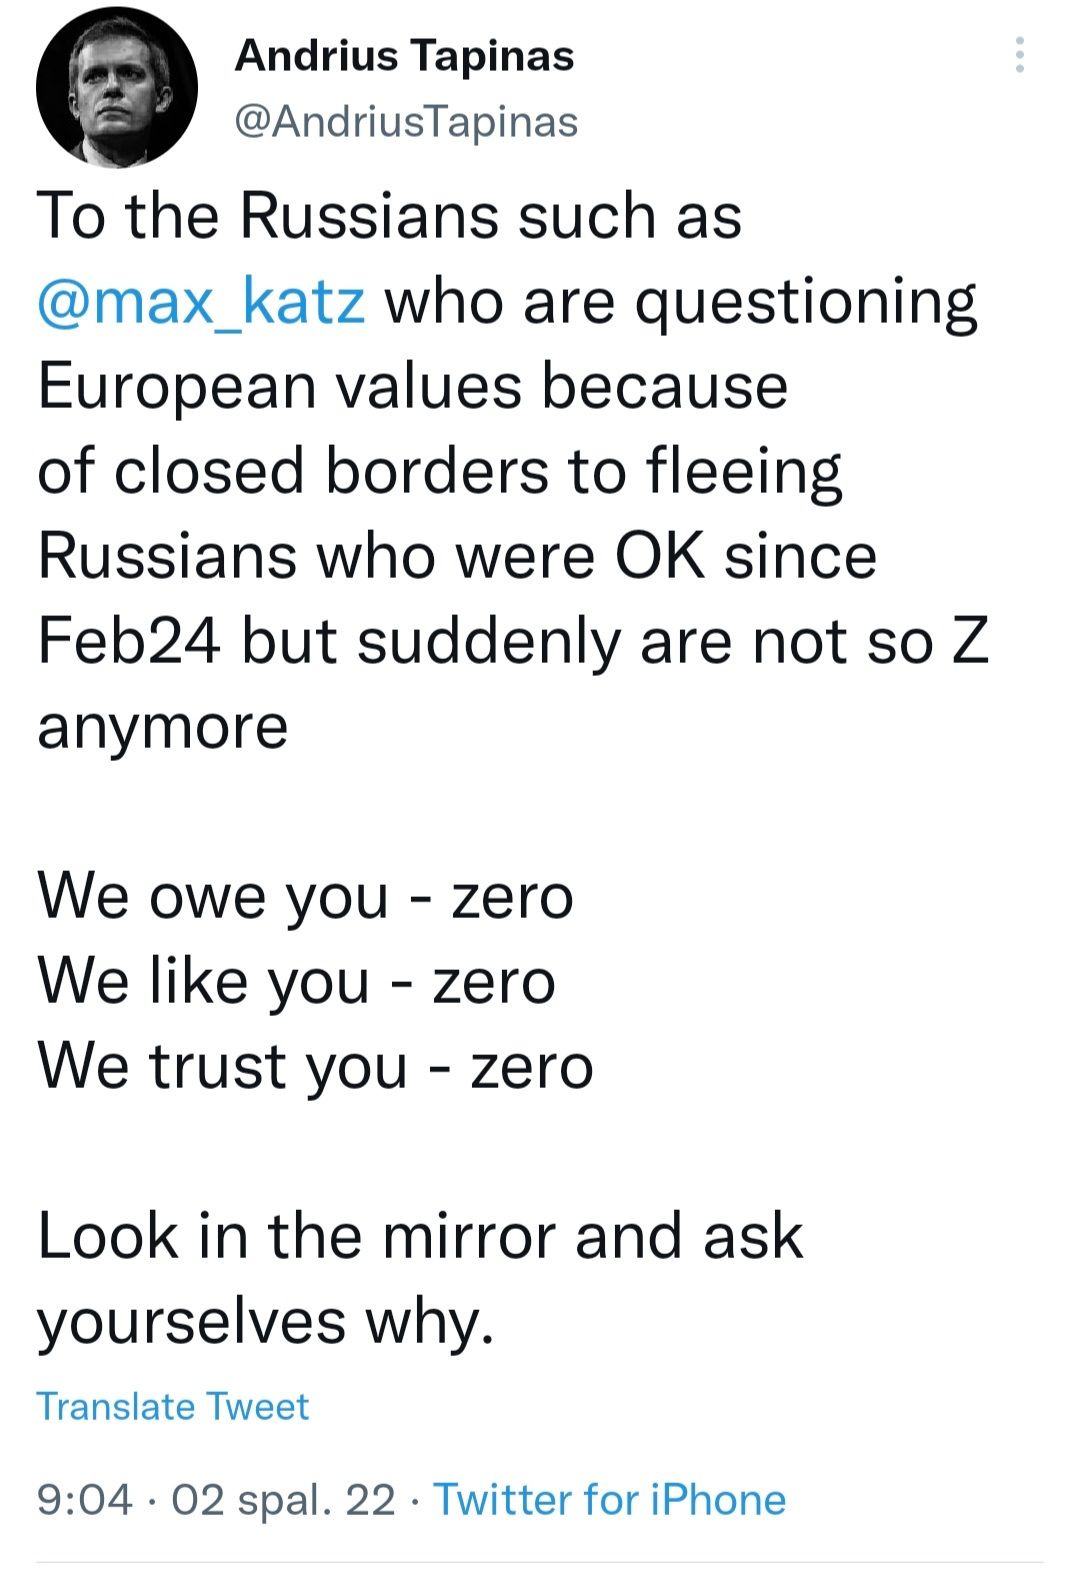Click the line "Russians who were OK since"

[x=457, y=556]
